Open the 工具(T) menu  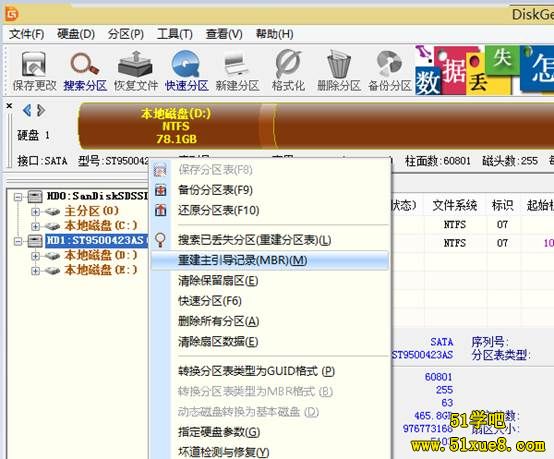tap(175, 34)
